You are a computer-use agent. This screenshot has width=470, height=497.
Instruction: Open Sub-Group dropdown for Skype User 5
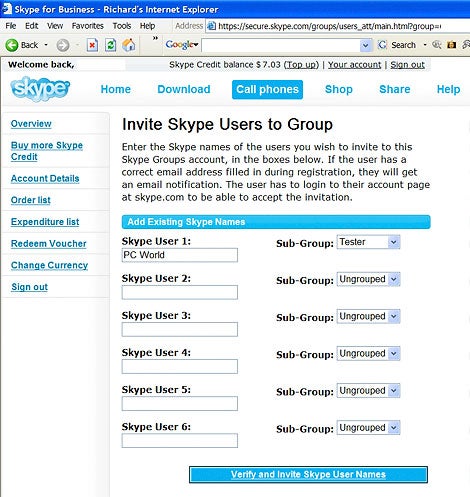pyautogui.click(x=394, y=390)
